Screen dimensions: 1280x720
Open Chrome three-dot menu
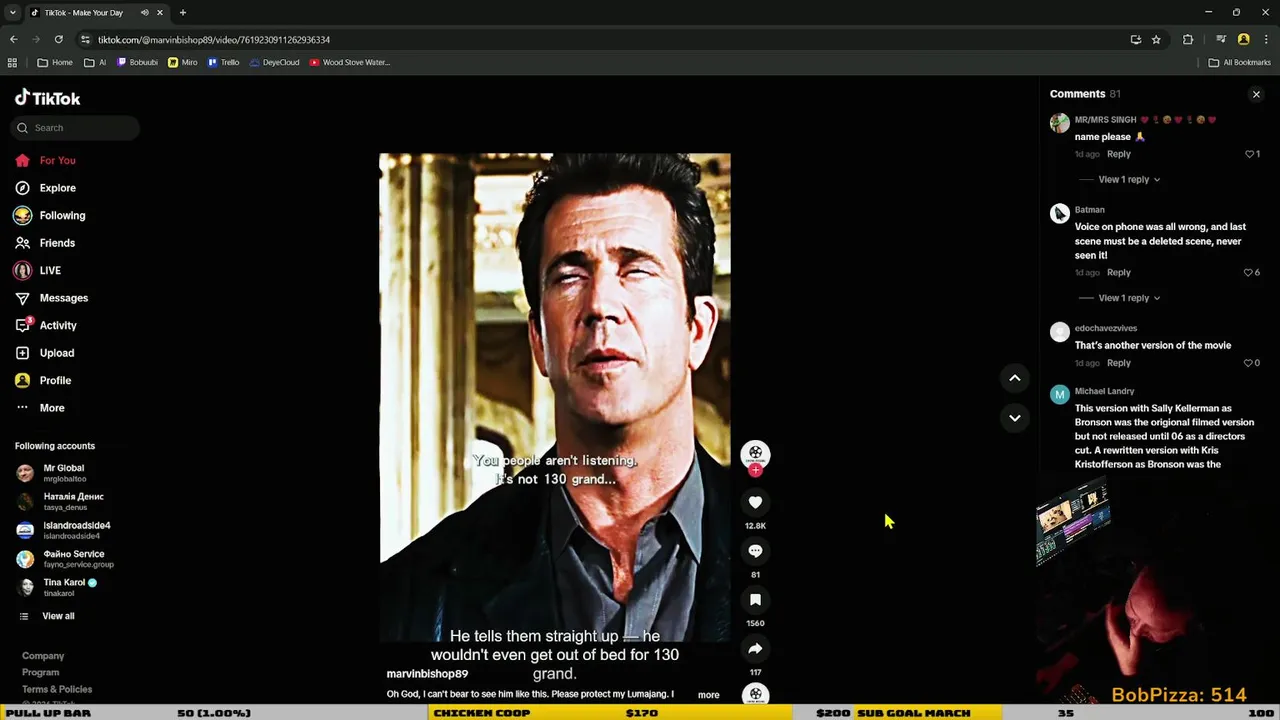(1265, 39)
